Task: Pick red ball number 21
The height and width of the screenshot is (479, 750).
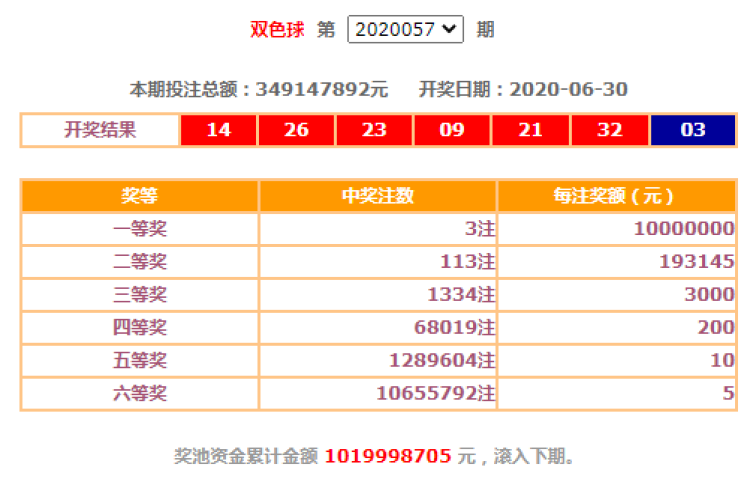Action: 530,130
